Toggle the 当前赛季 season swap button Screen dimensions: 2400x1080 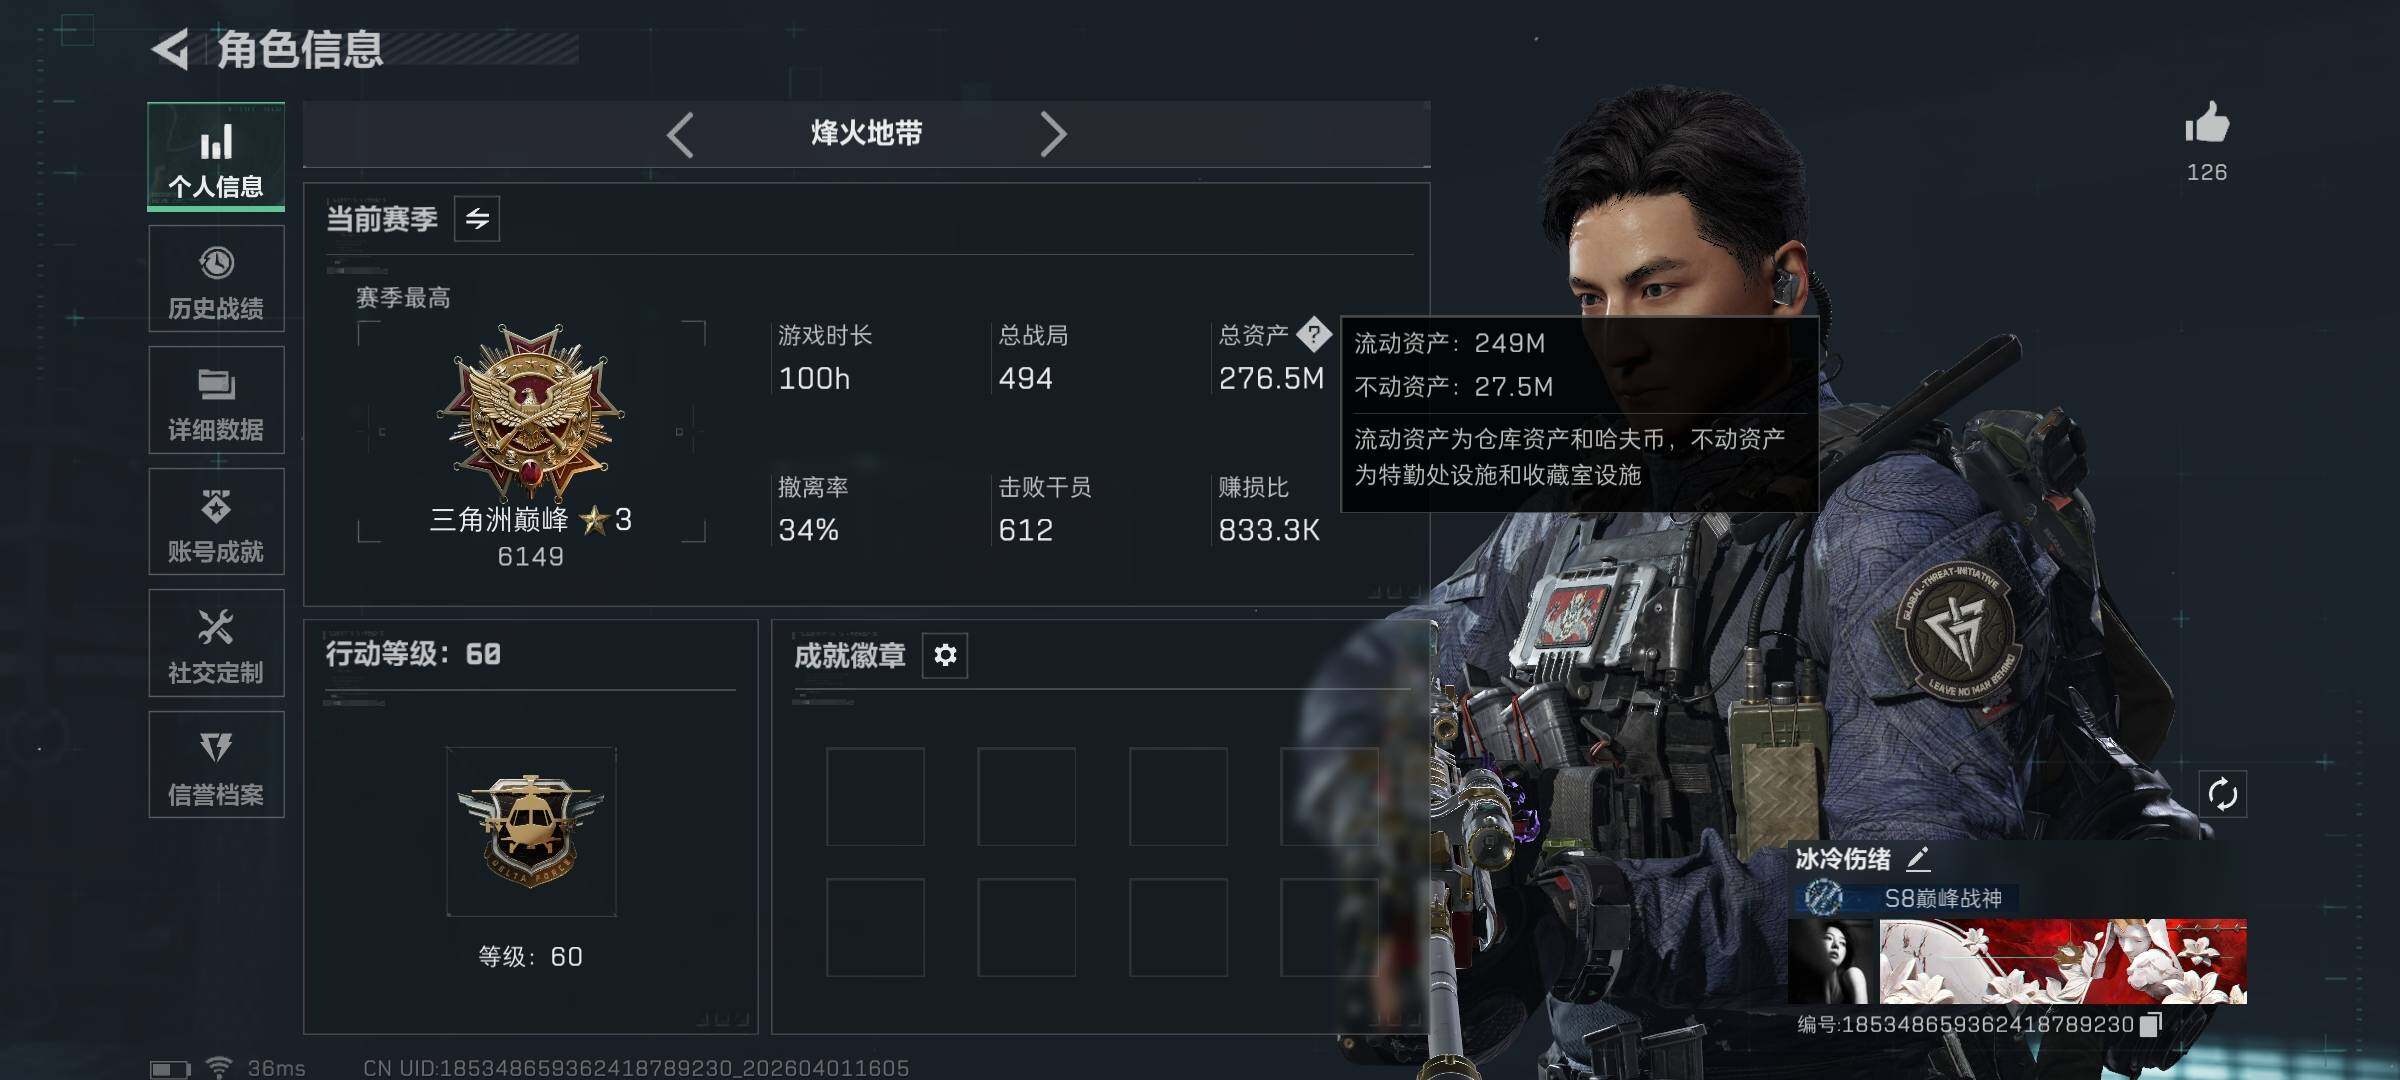click(x=477, y=218)
